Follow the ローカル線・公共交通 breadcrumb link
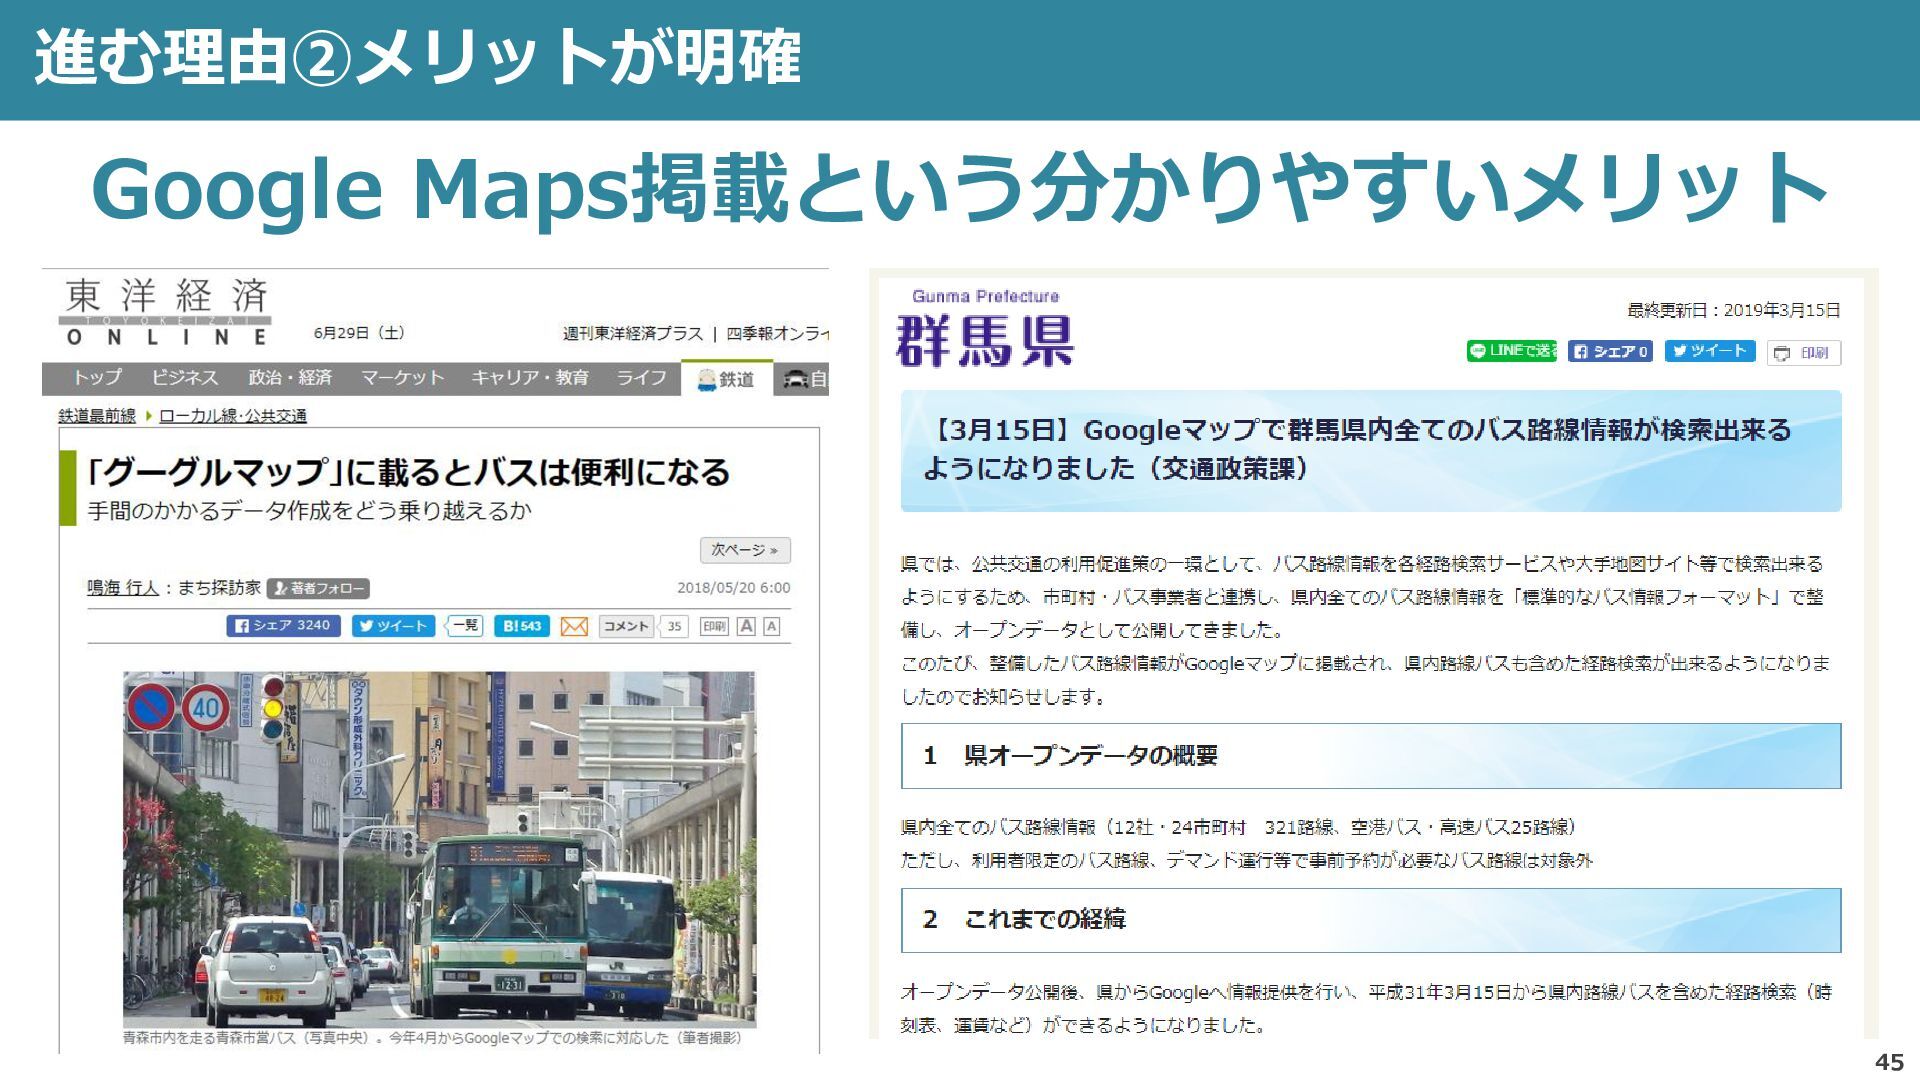The height and width of the screenshot is (1080, 1920). coord(233,416)
